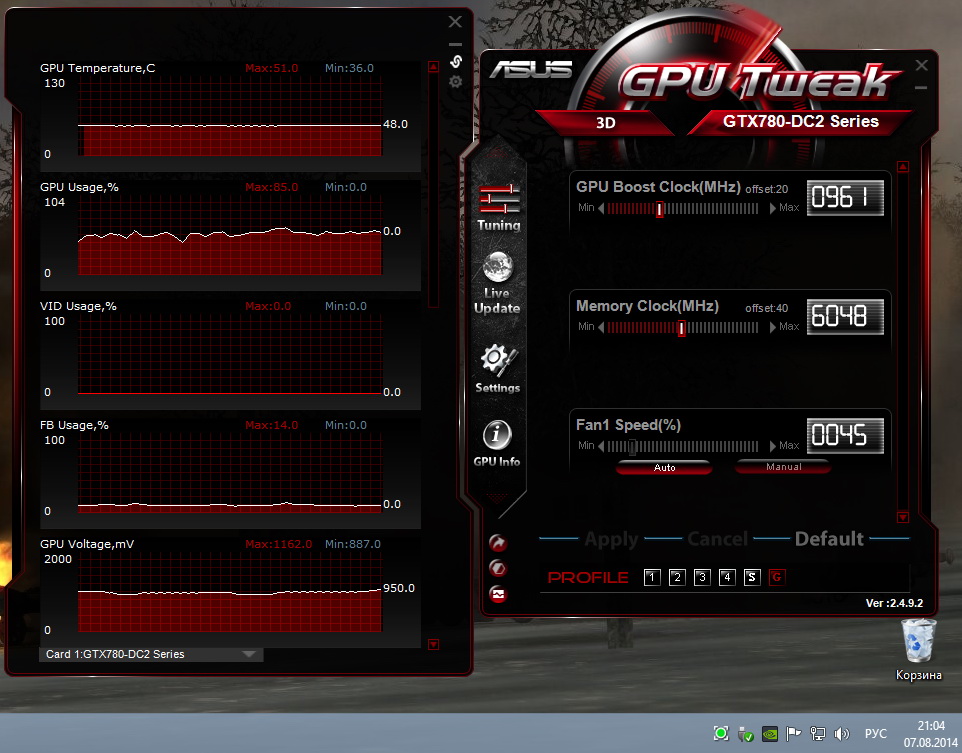Image resolution: width=962 pixels, height=753 pixels.
Task: Select profile slot 3
Action: [702, 577]
